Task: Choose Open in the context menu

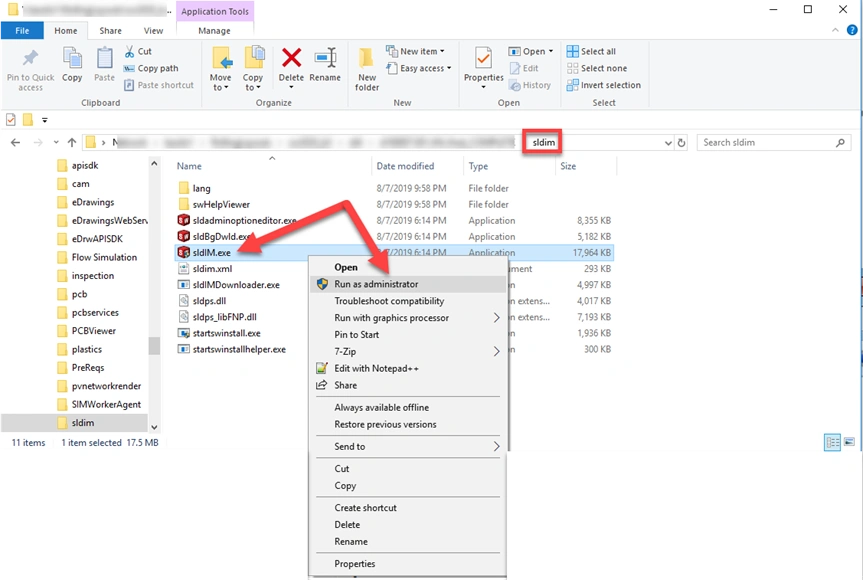Action: (408, 267)
